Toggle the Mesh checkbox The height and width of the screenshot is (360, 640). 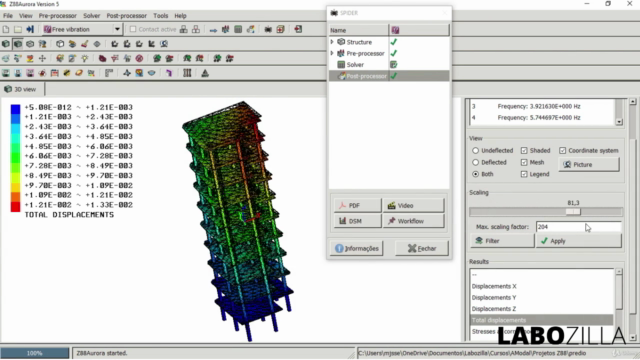point(524,162)
